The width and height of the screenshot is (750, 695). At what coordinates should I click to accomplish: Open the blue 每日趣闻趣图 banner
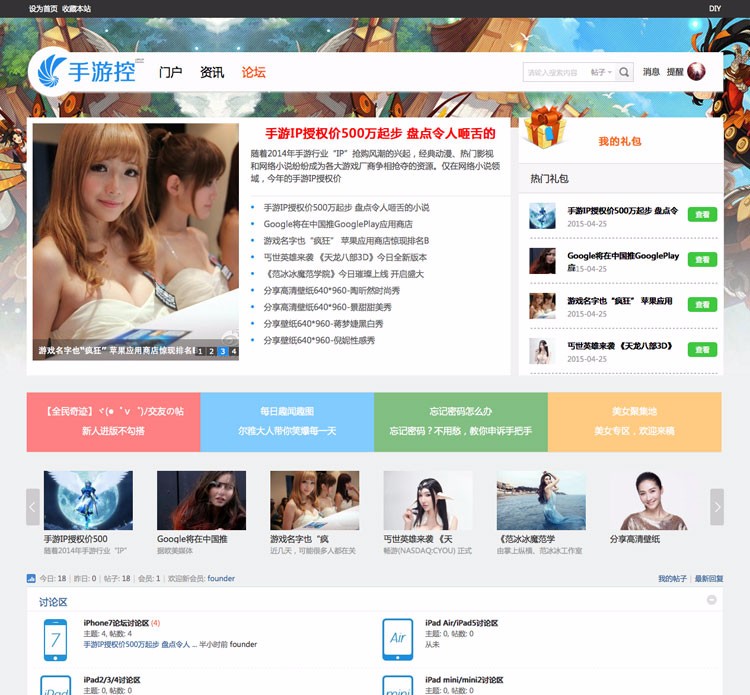[287, 422]
